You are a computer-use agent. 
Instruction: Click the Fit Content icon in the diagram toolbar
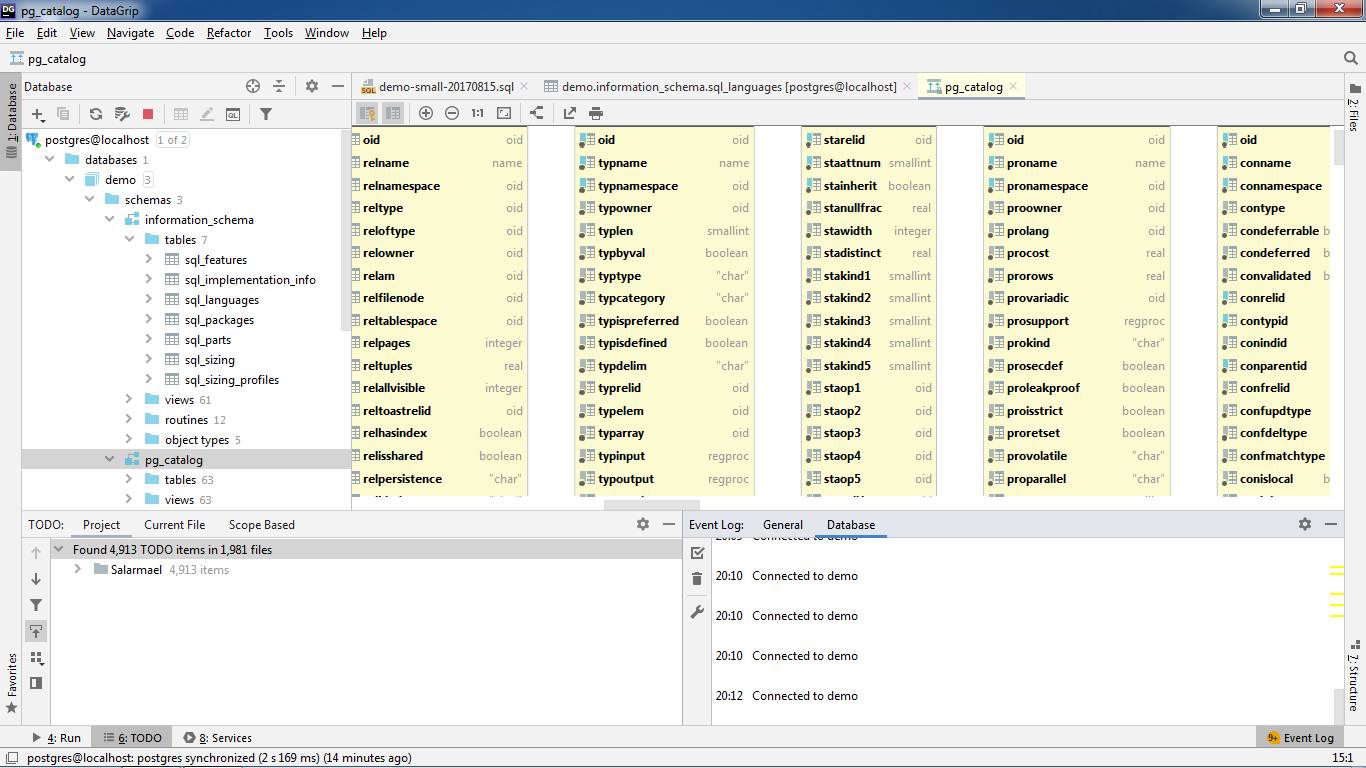tap(504, 113)
